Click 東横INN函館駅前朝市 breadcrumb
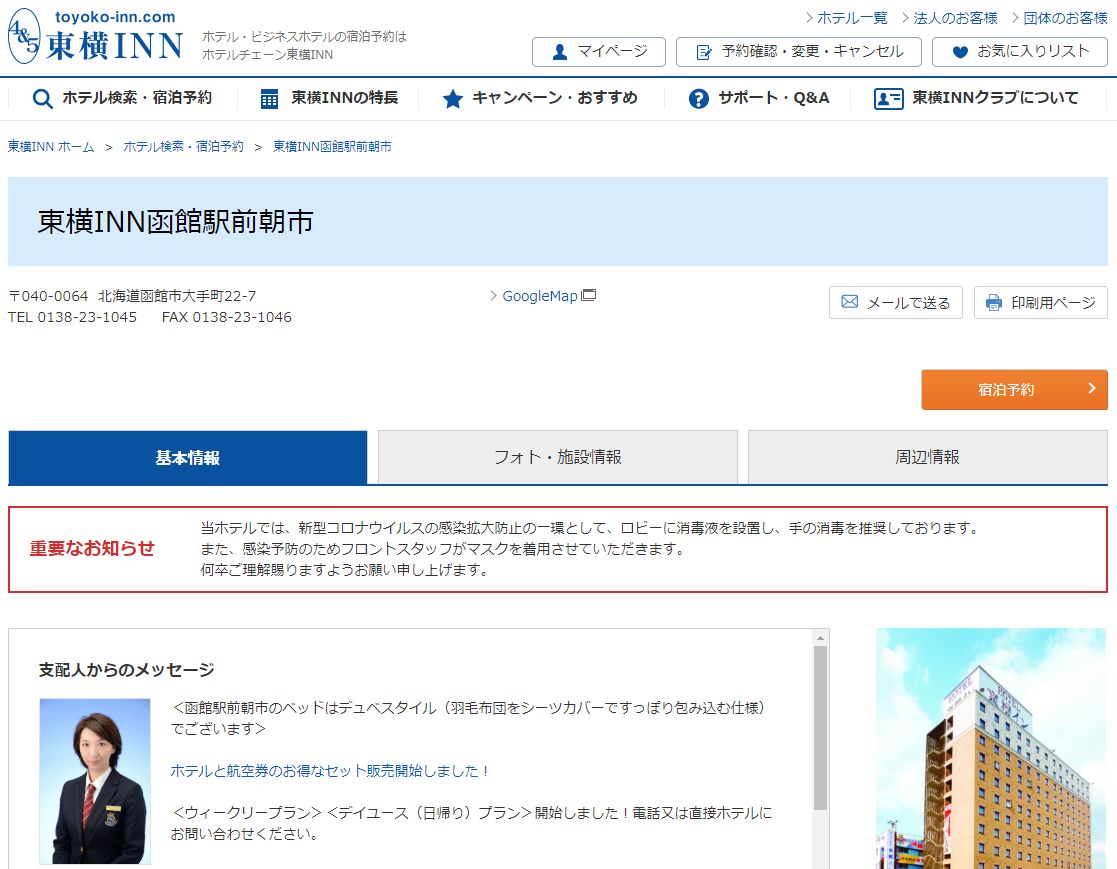 click(332, 147)
